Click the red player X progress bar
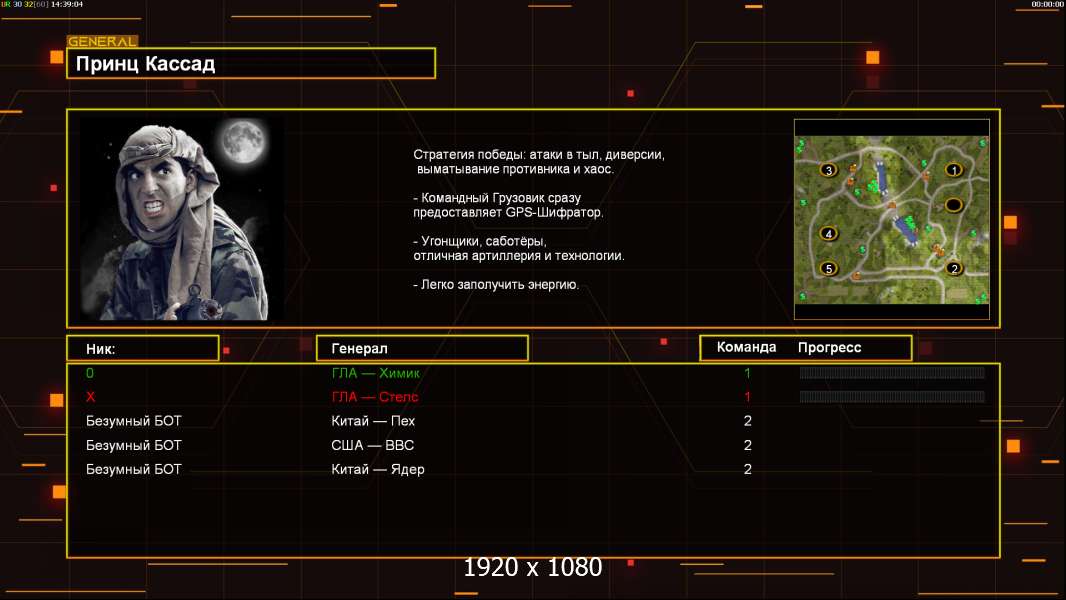The height and width of the screenshot is (600, 1066). 892,397
